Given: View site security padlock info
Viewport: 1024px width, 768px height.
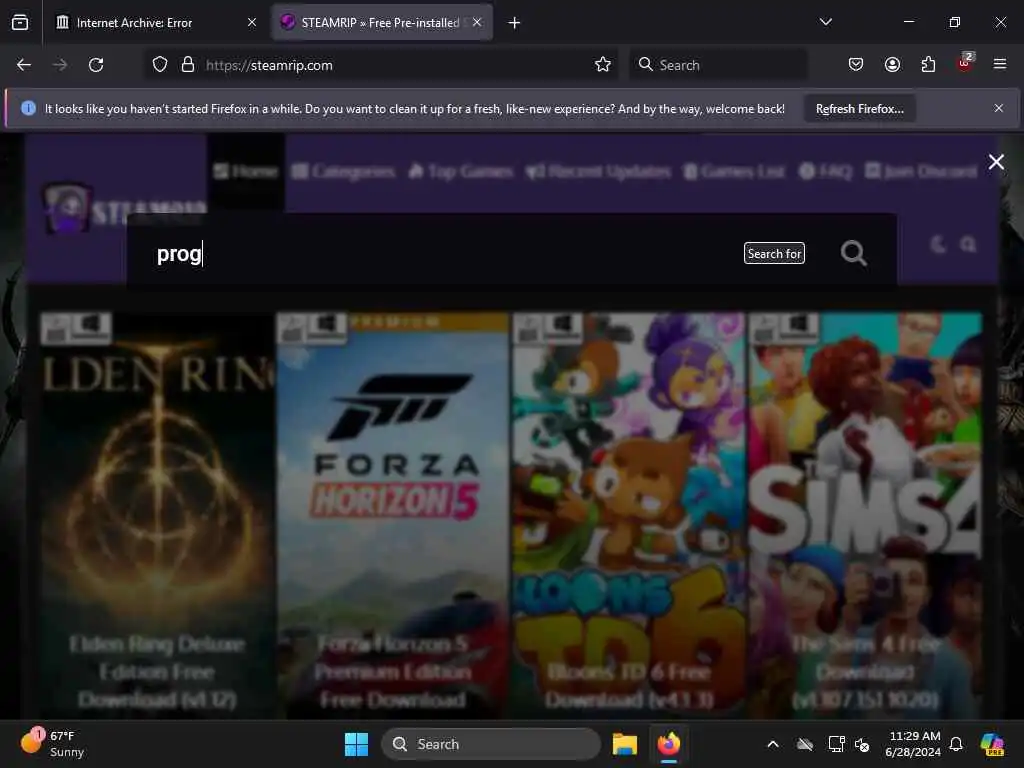Looking at the screenshot, I should click(x=188, y=65).
